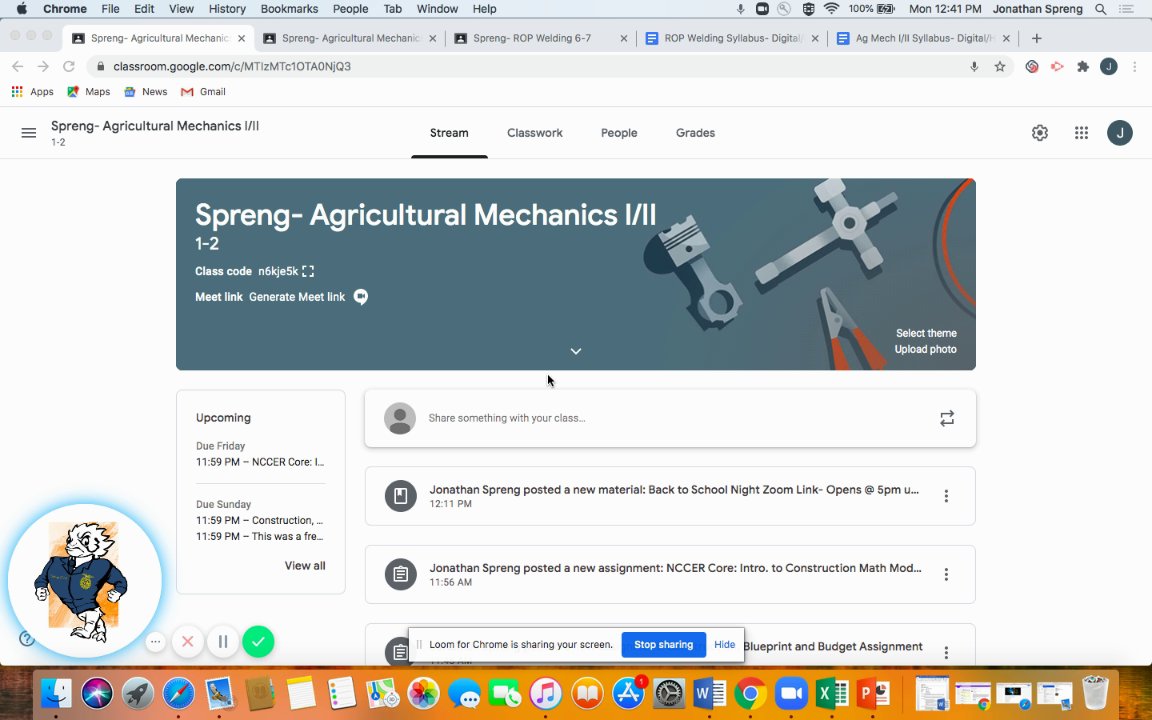Open the Chrome extensions puzzle icon
1152x720 pixels.
(x=1083, y=66)
